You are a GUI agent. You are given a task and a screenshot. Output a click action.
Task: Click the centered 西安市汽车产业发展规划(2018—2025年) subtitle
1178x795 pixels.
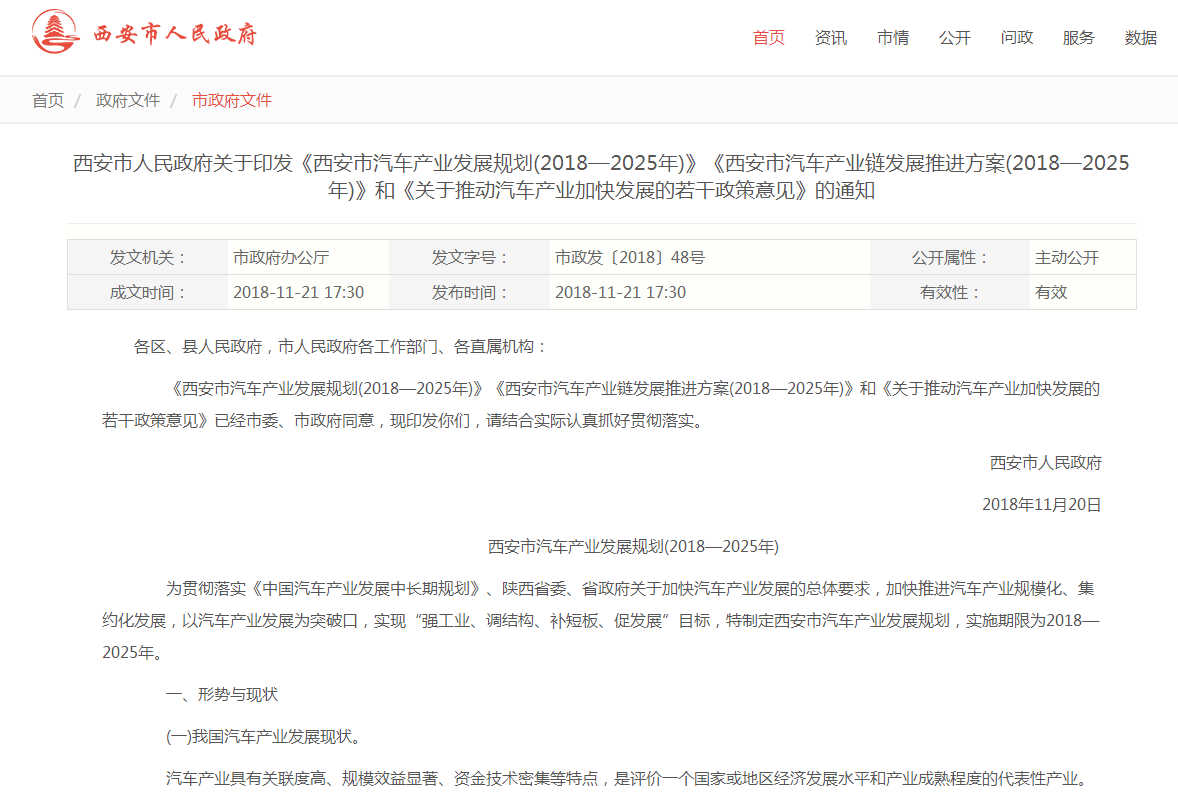tap(632, 547)
